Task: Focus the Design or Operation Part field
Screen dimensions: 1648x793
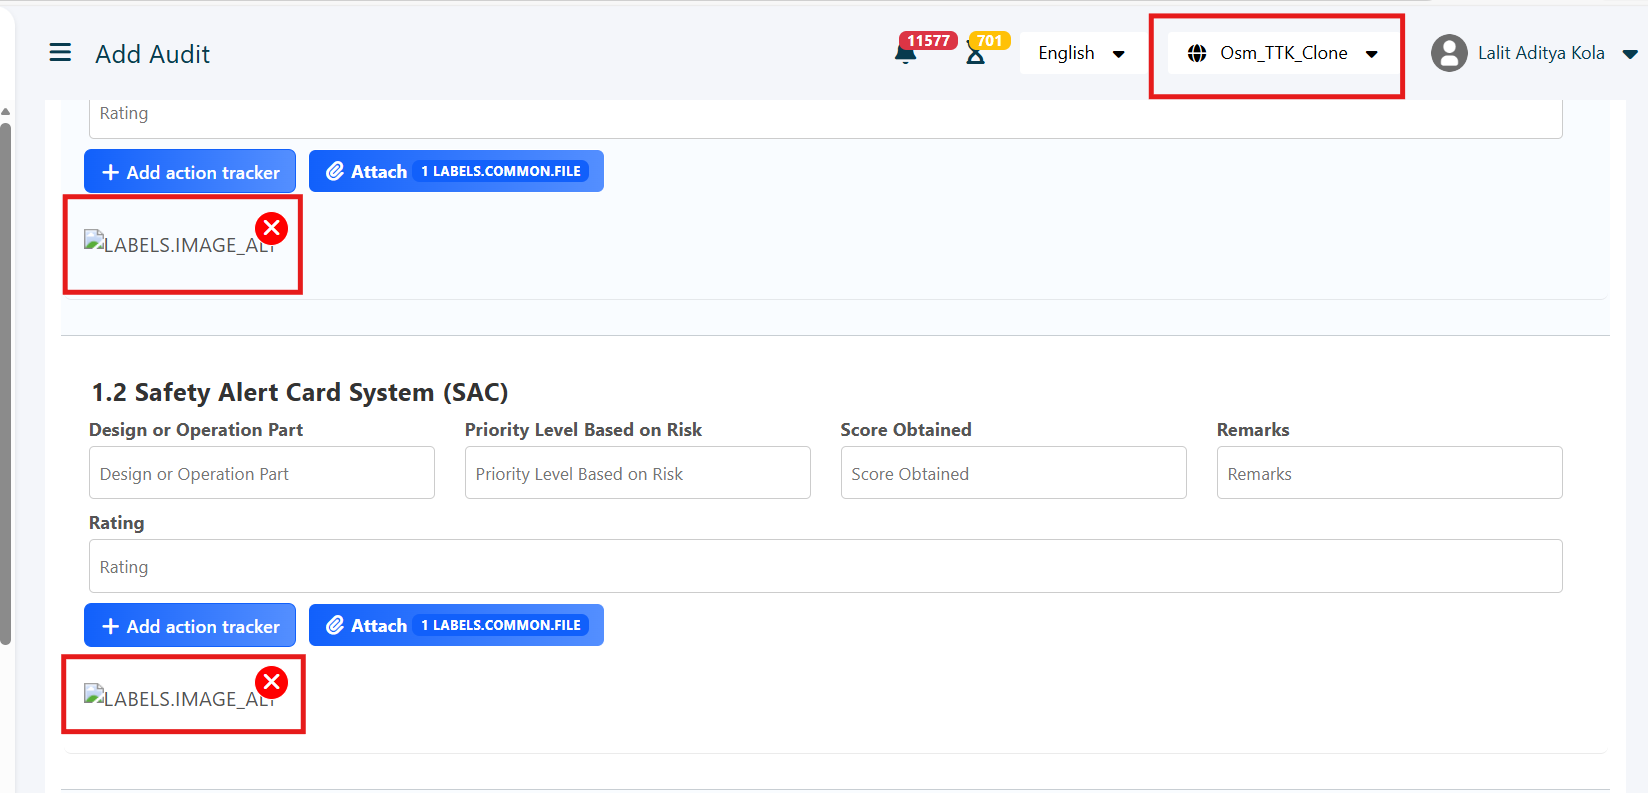Action: click(262, 473)
